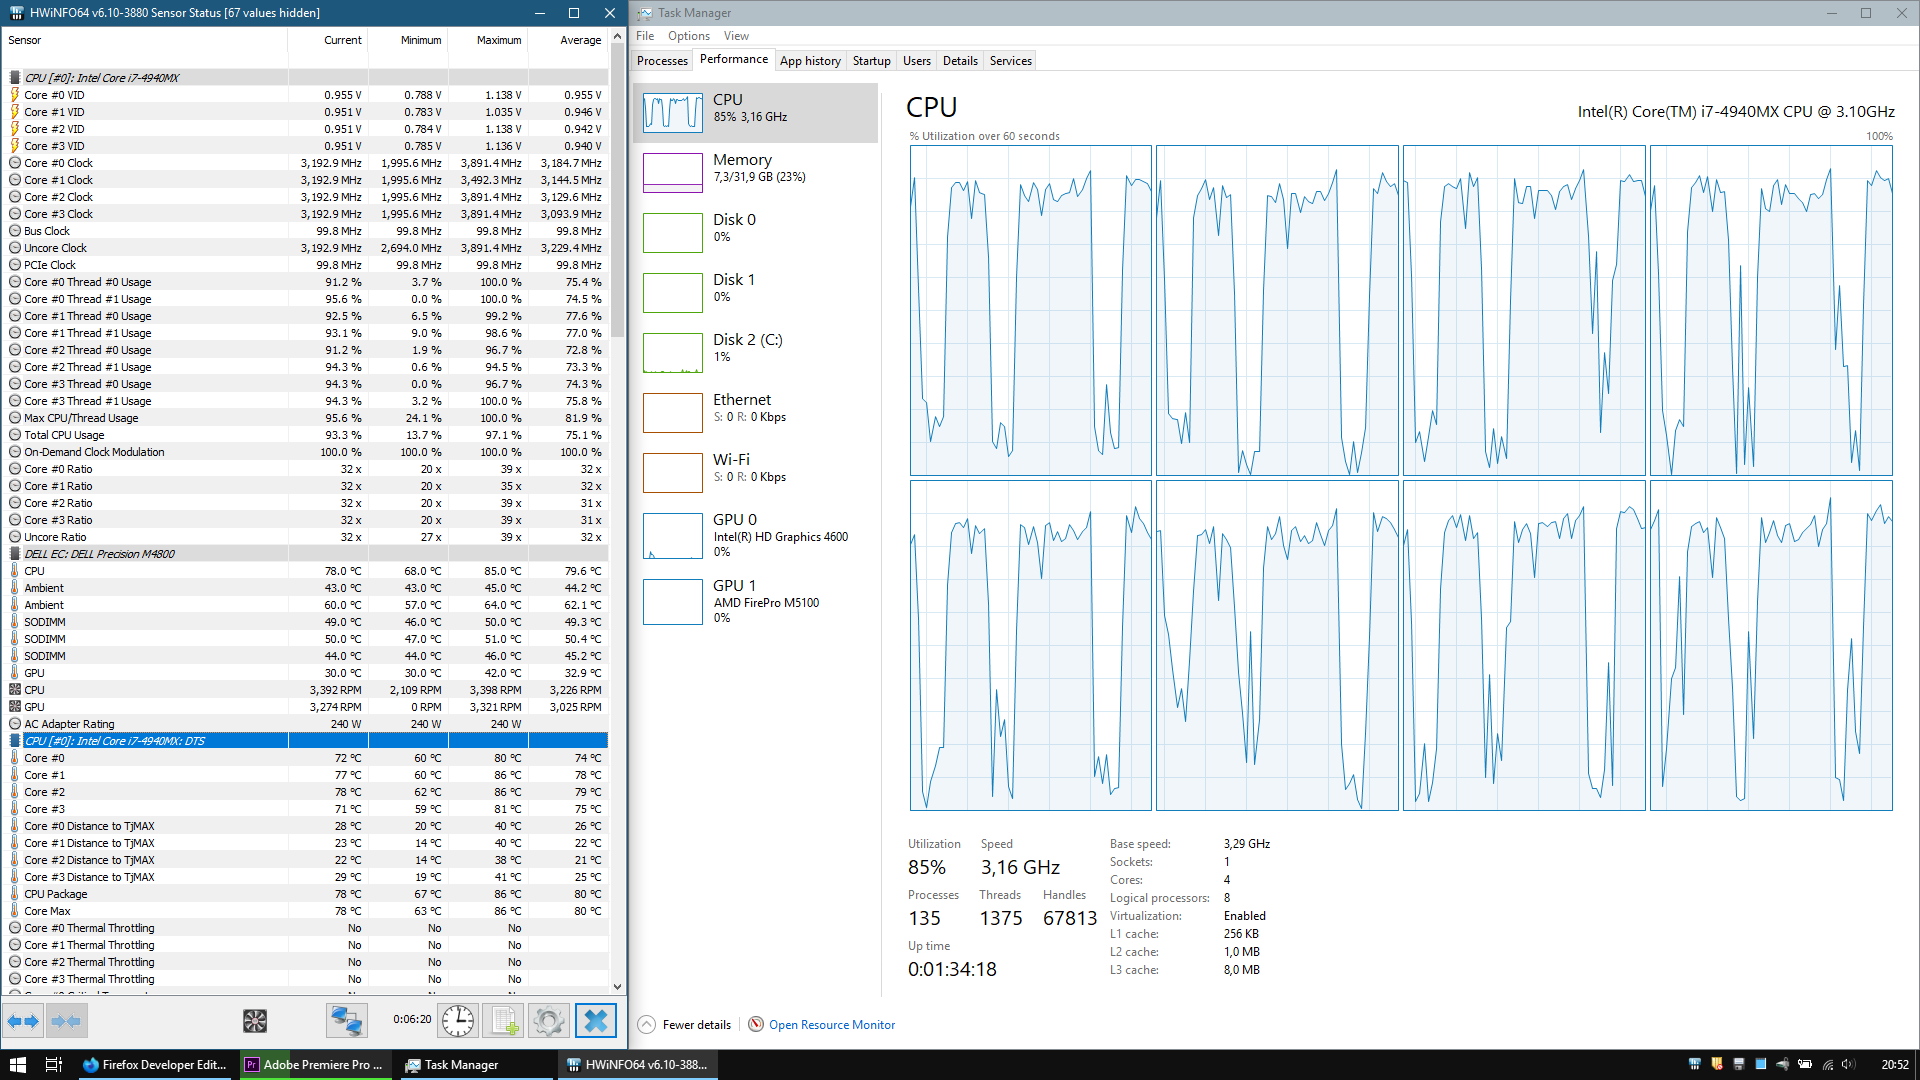
Task: Select Core #0 VID sensor row
Action: 305,95
